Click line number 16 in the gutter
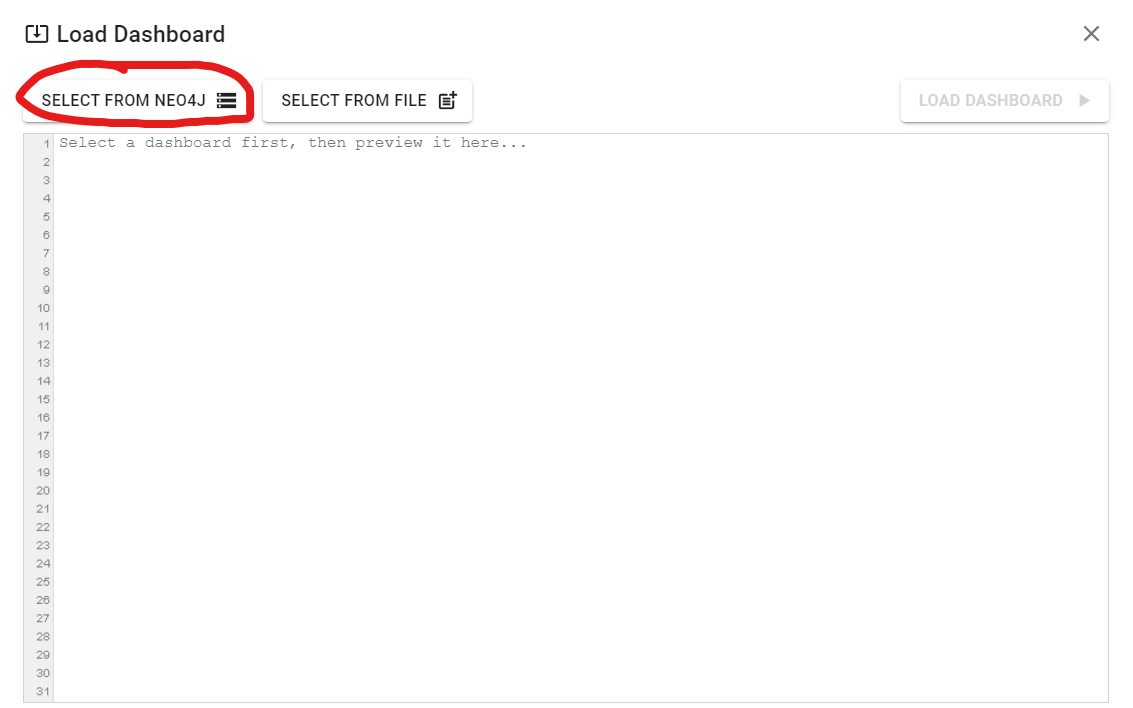 point(43,418)
